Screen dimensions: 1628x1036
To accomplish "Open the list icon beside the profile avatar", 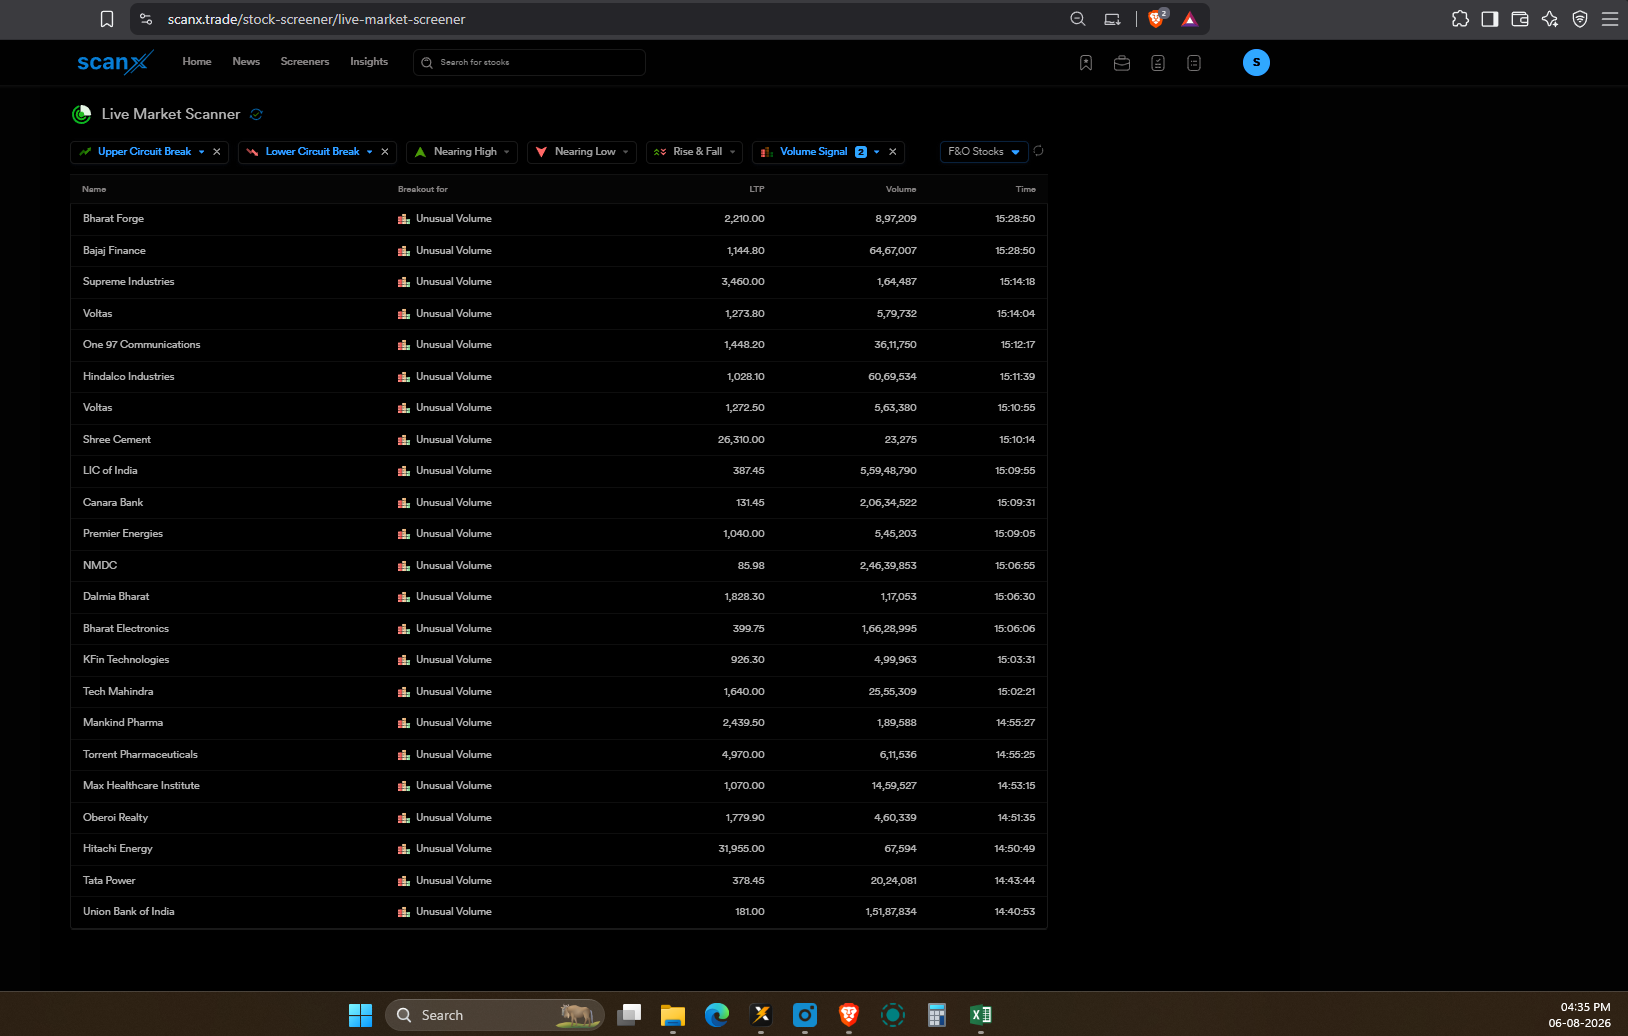I will point(1194,63).
